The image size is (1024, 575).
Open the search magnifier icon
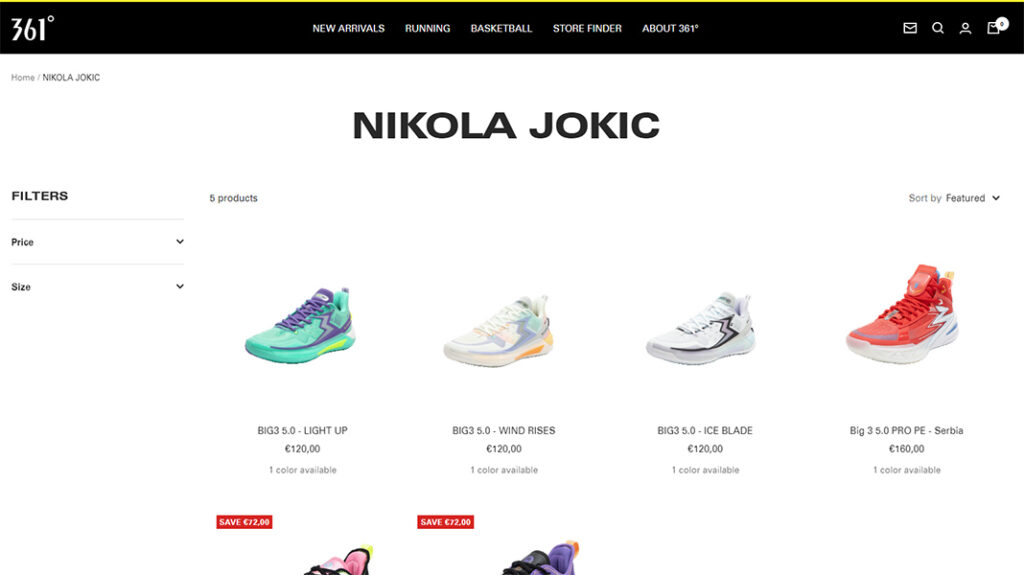[938, 28]
